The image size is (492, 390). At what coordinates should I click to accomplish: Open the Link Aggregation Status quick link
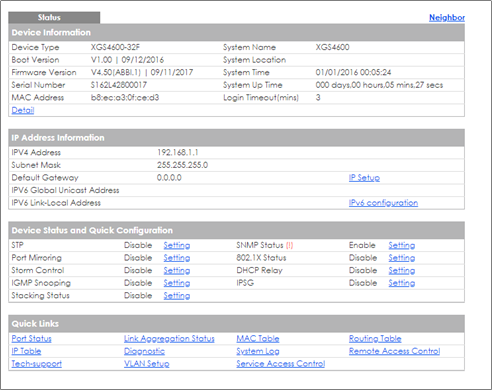169,339
